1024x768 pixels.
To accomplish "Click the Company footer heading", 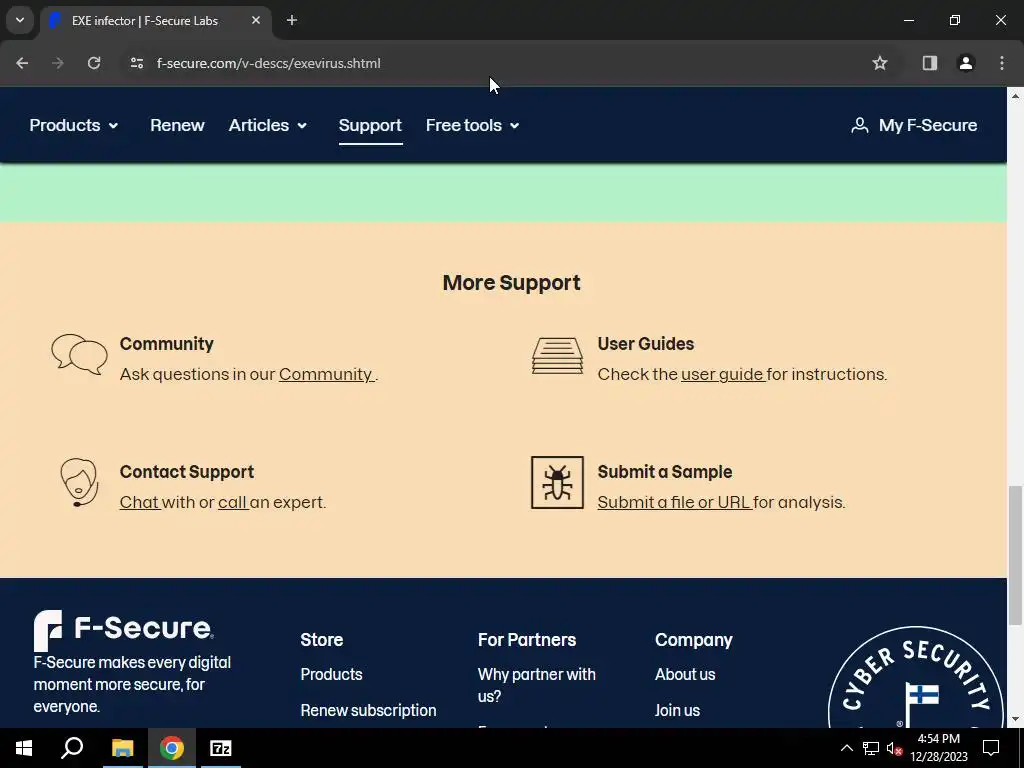I will pos(694,640).
